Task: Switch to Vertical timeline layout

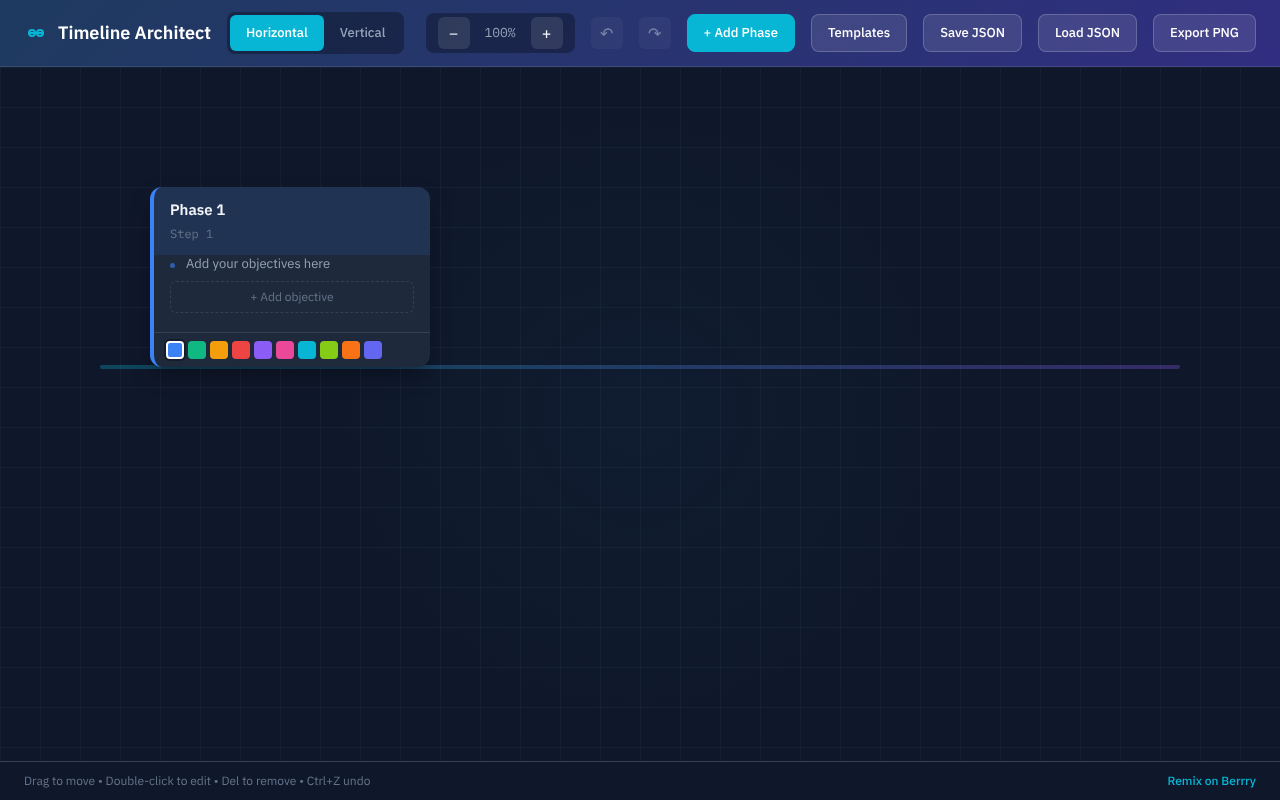Action: [362, 32]
